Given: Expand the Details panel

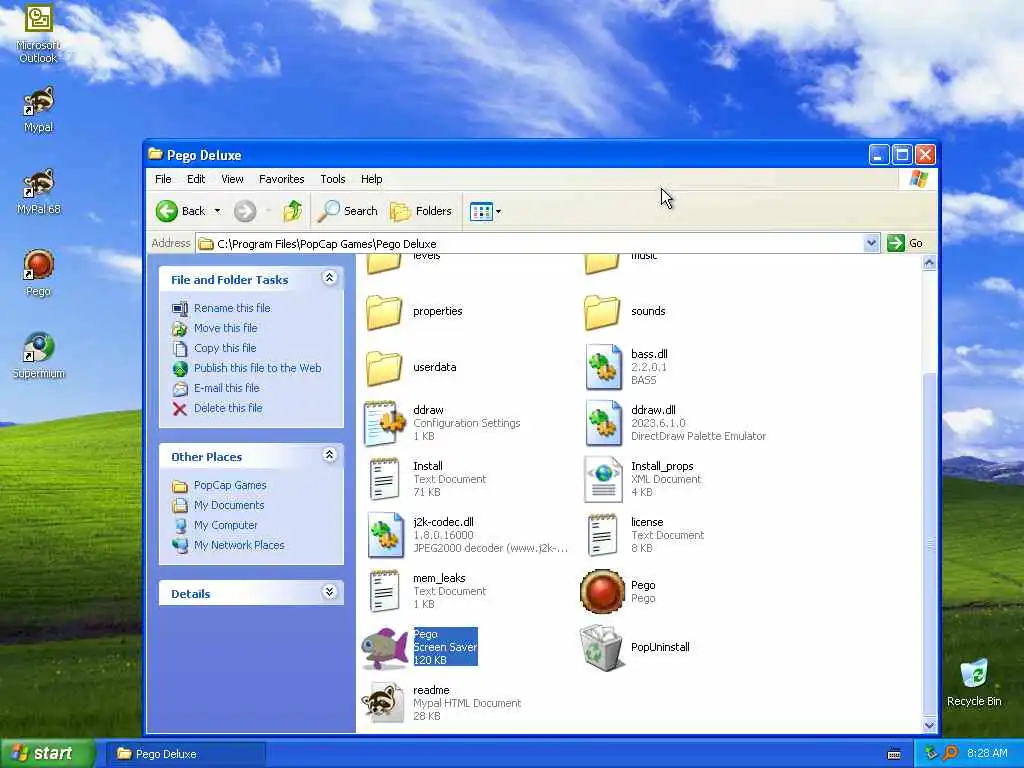Looking at the screenshot, I should click(329, 592).
